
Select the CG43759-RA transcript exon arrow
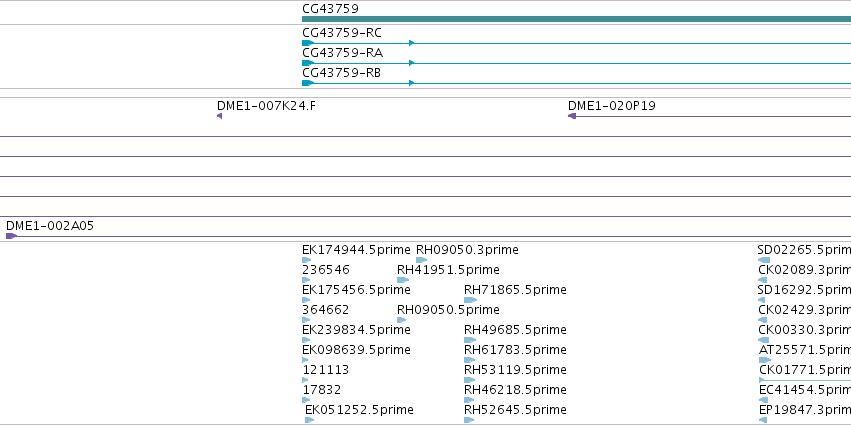tap(308, 63)
